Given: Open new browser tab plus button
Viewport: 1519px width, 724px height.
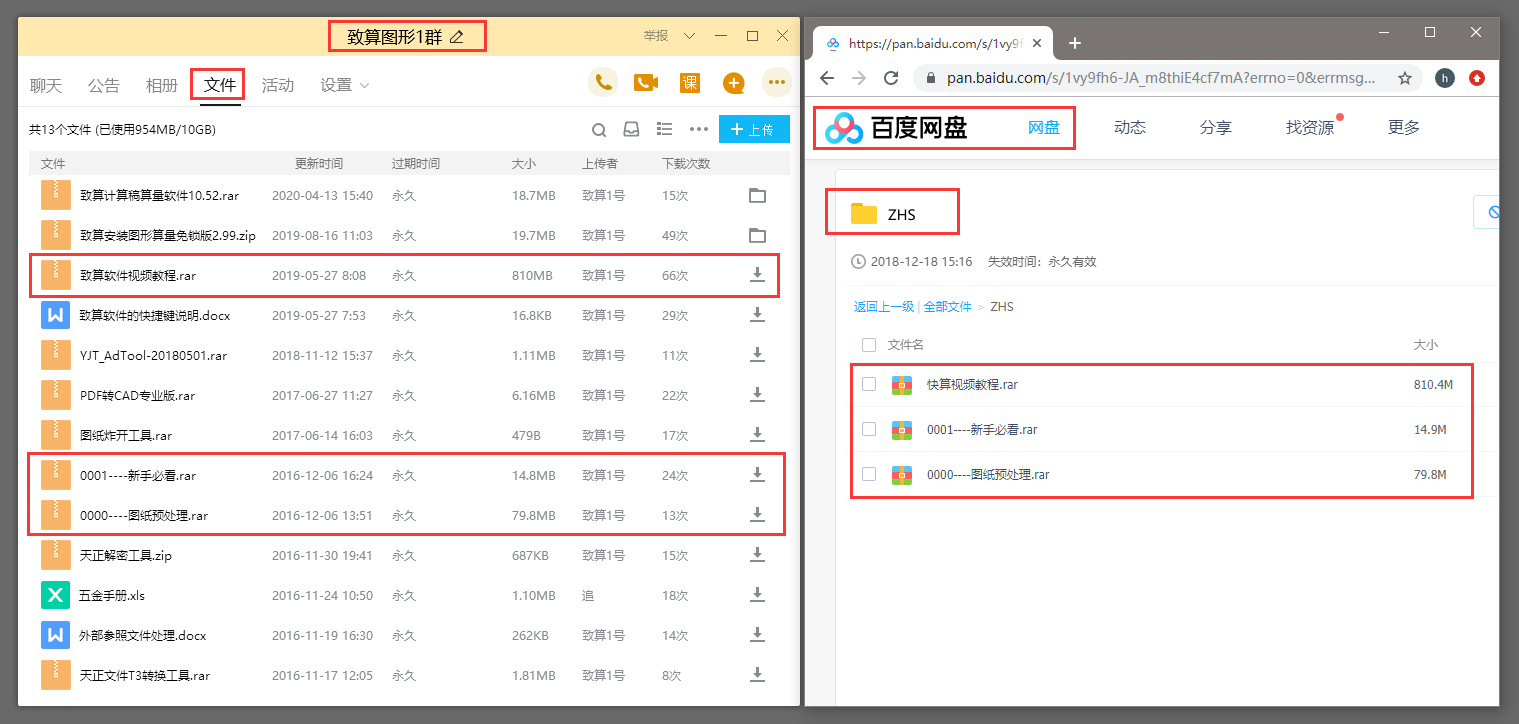Looking at the screenshot, I should (1075, 43).
